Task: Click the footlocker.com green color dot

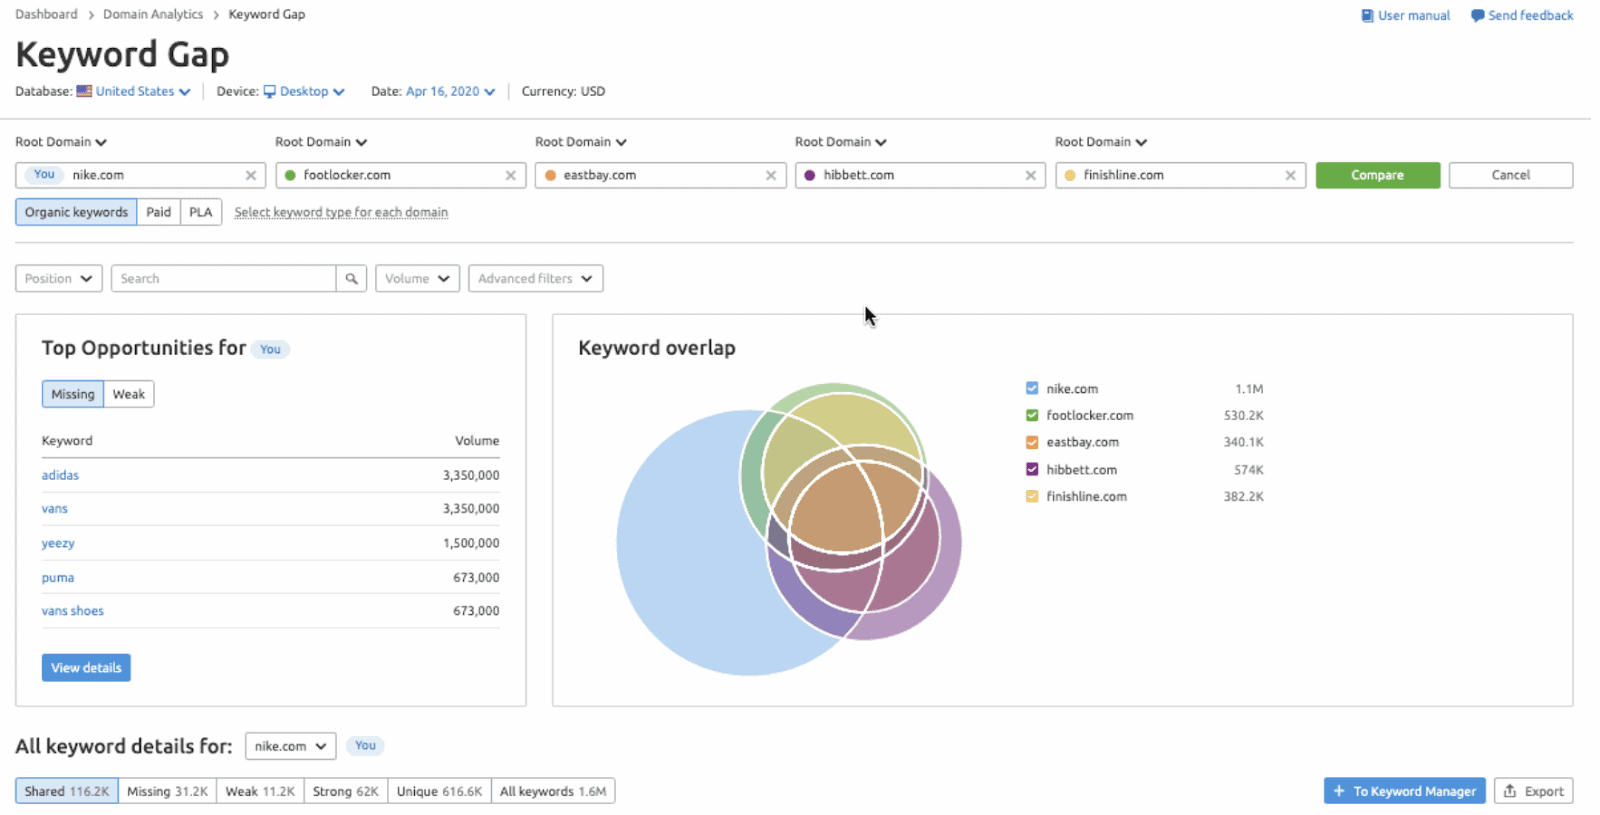Action: click(290, 175)
